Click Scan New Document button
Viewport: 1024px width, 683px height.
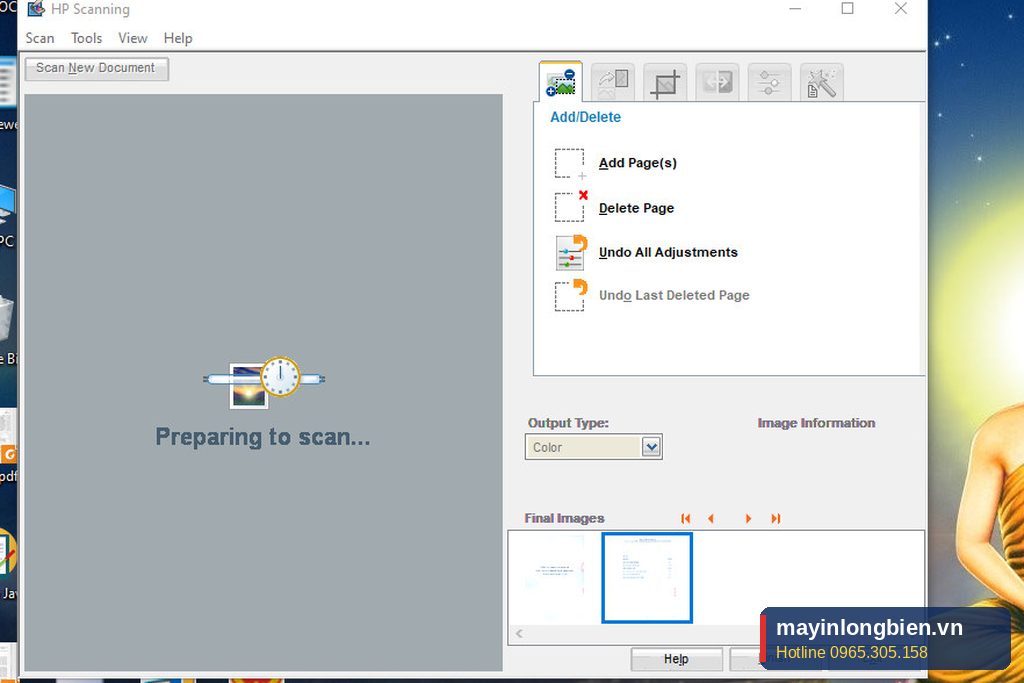[x=96, y=69]
